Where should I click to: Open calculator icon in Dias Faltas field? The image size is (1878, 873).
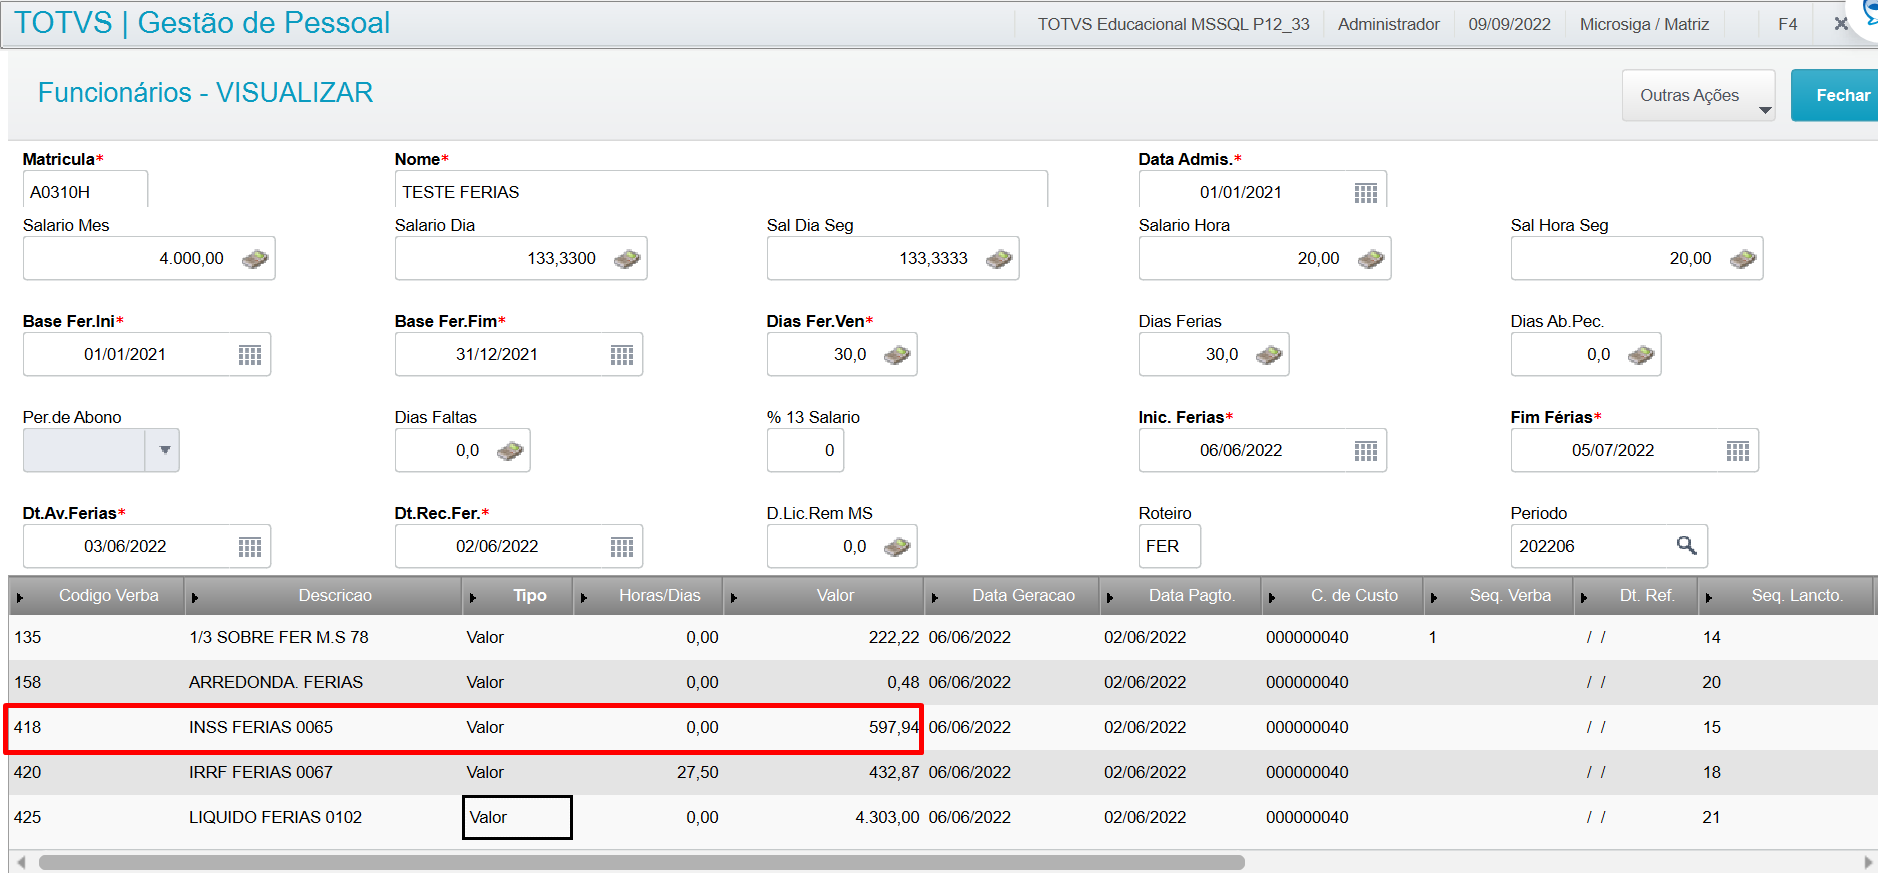[510, 451]
